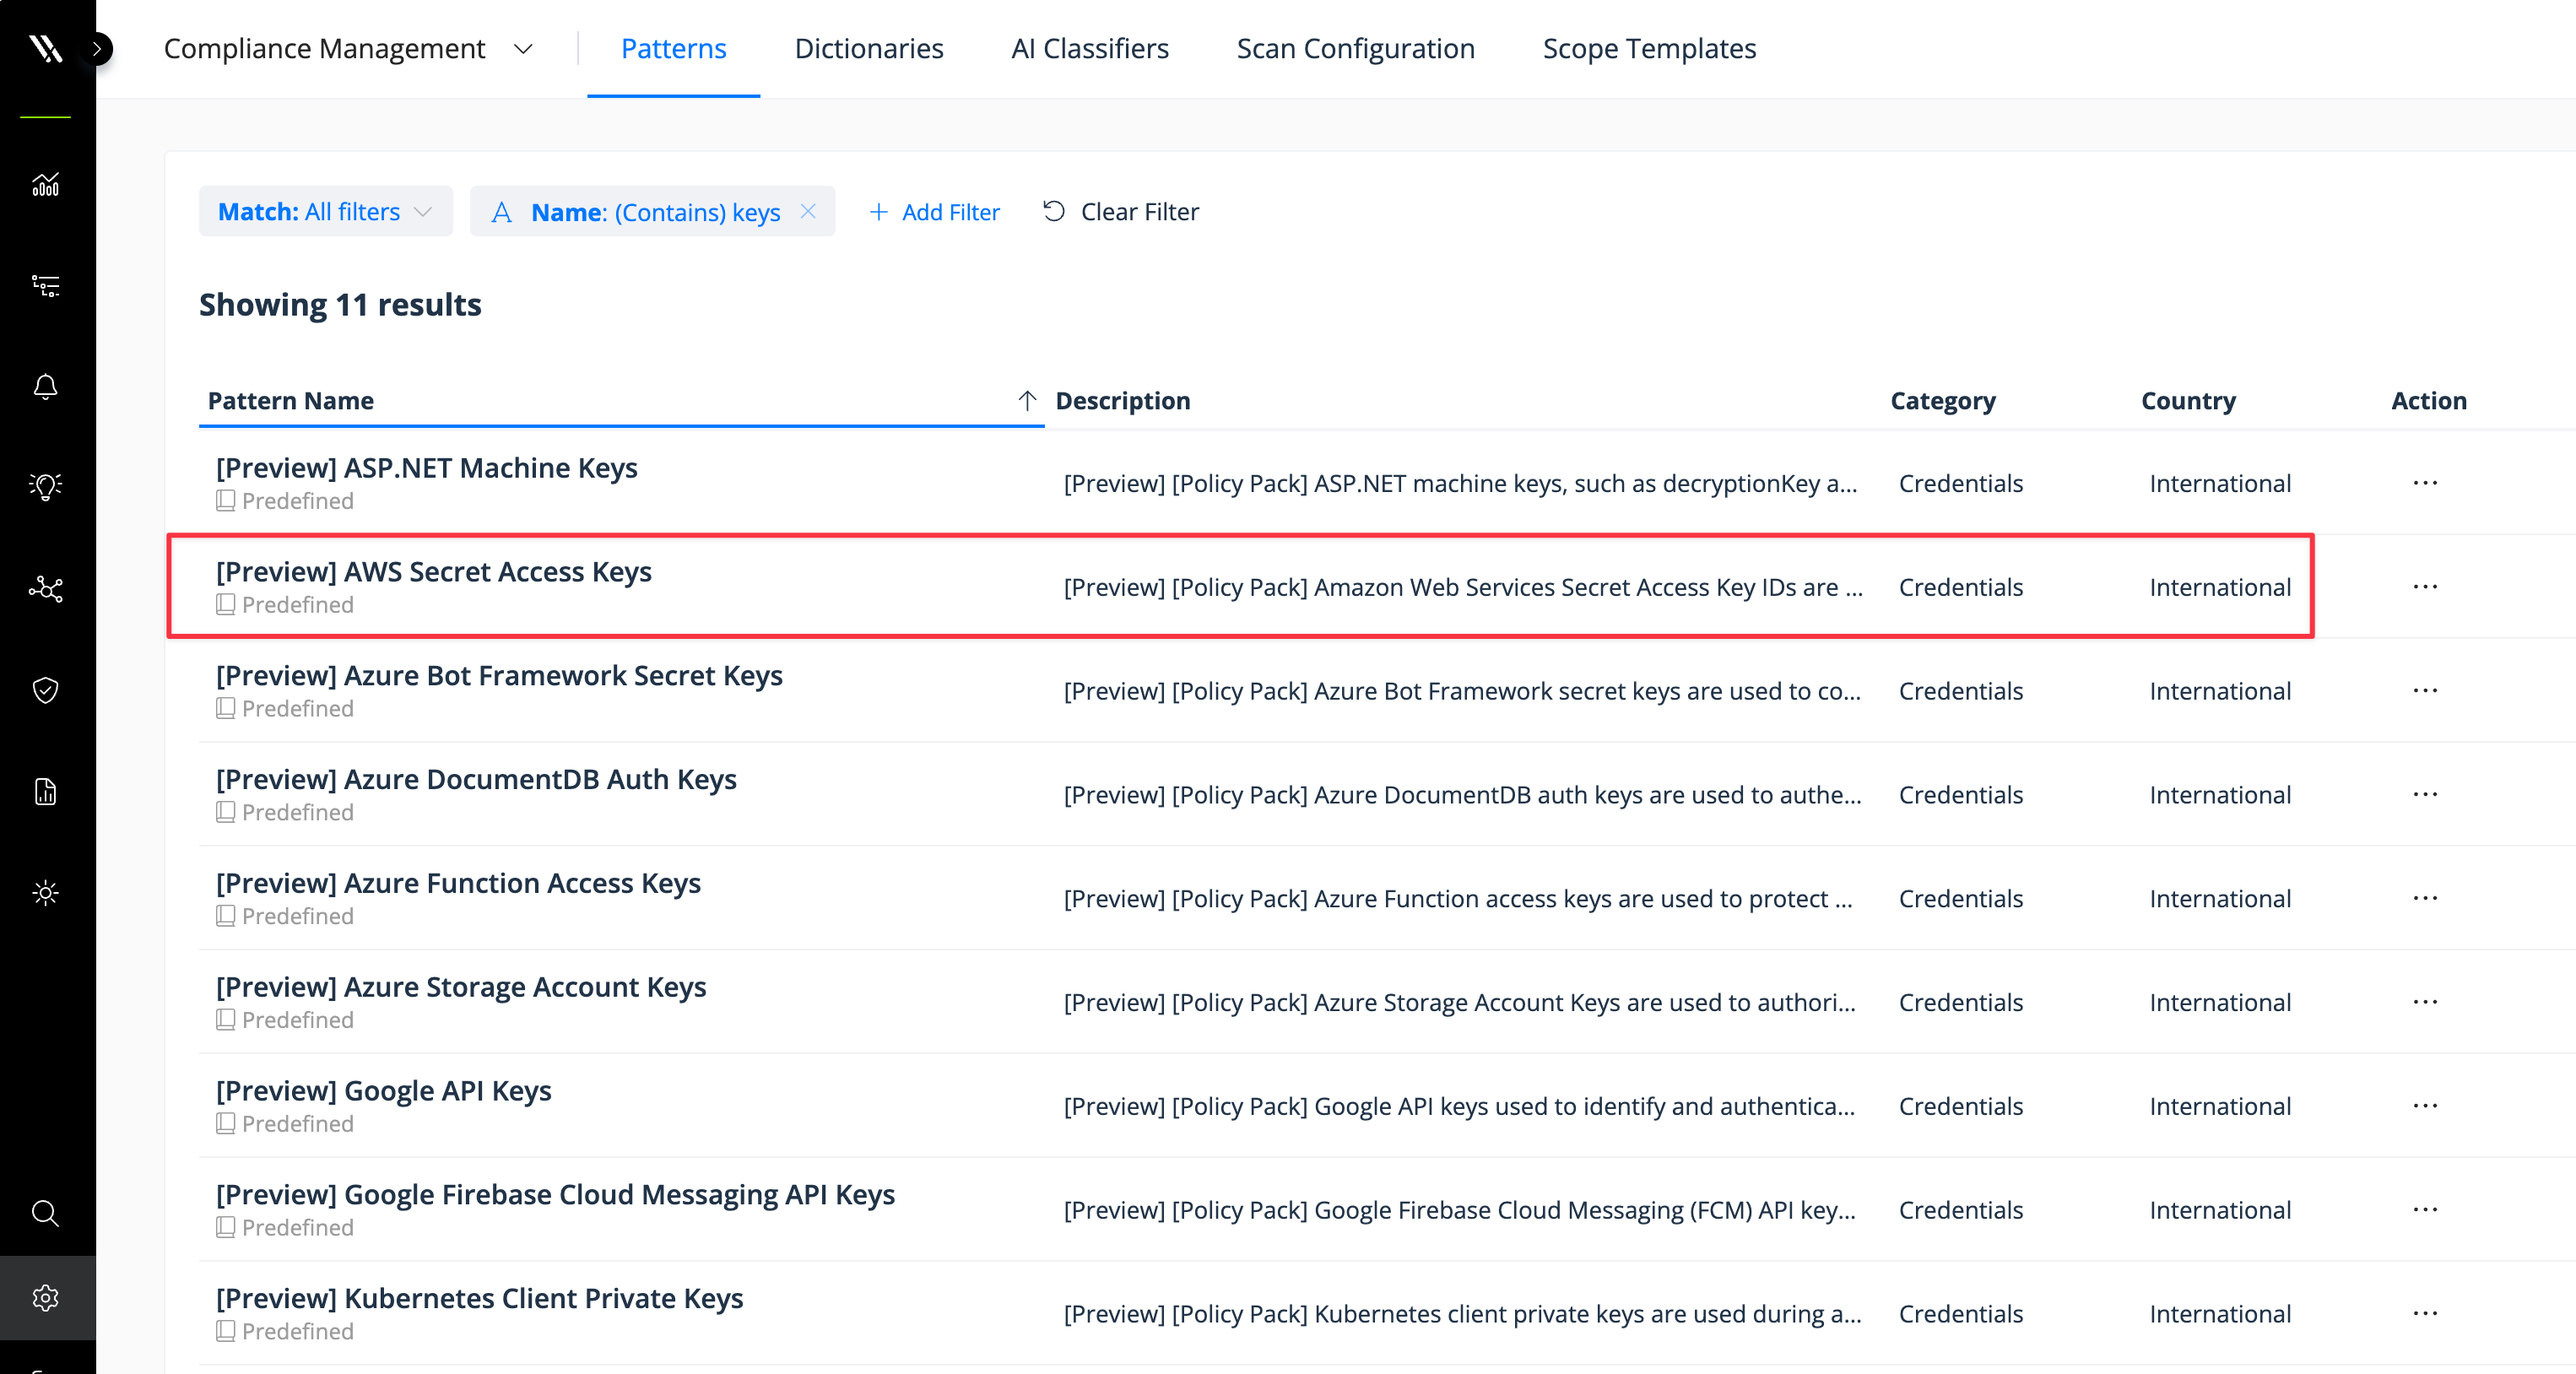Click the insights lightbulb icon in sidebar
This screenshot has height=1374, width=2576.
pos(45,487)
